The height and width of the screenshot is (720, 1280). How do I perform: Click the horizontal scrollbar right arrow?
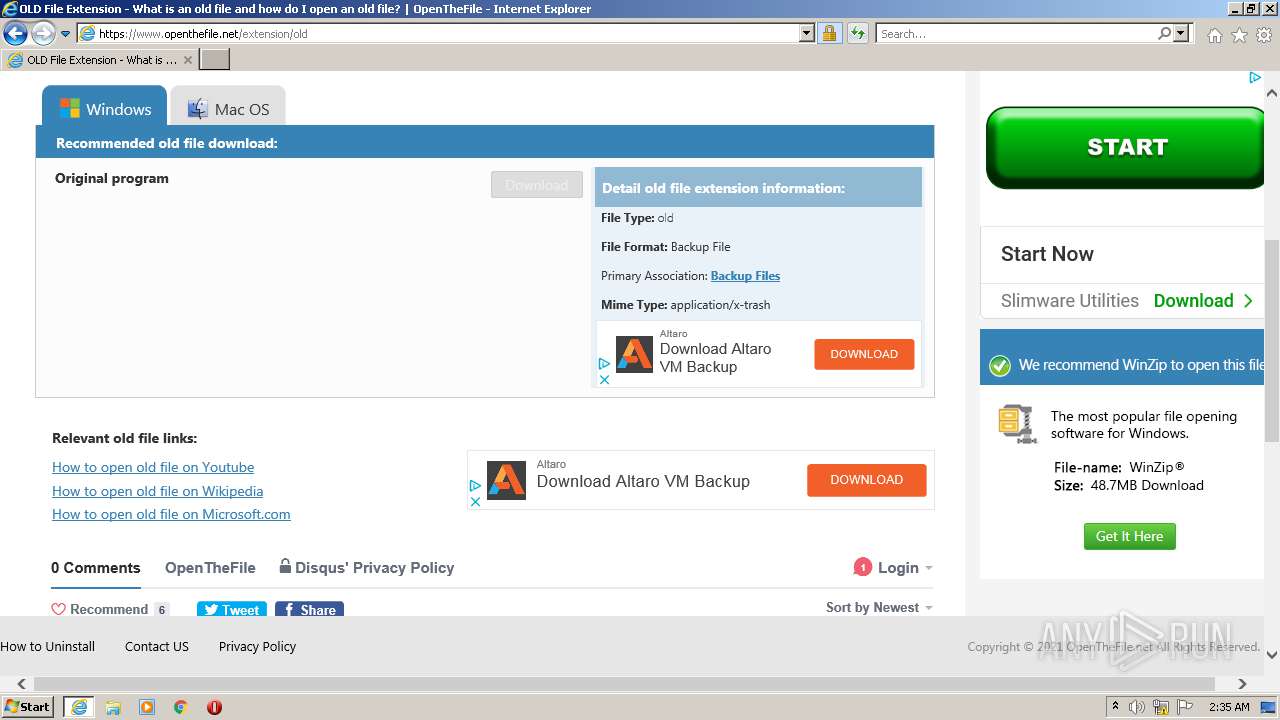1242,684
